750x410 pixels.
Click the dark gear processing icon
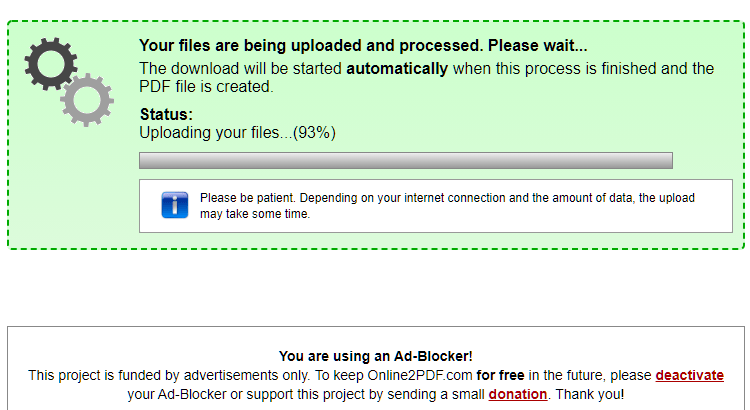(51, 64)
